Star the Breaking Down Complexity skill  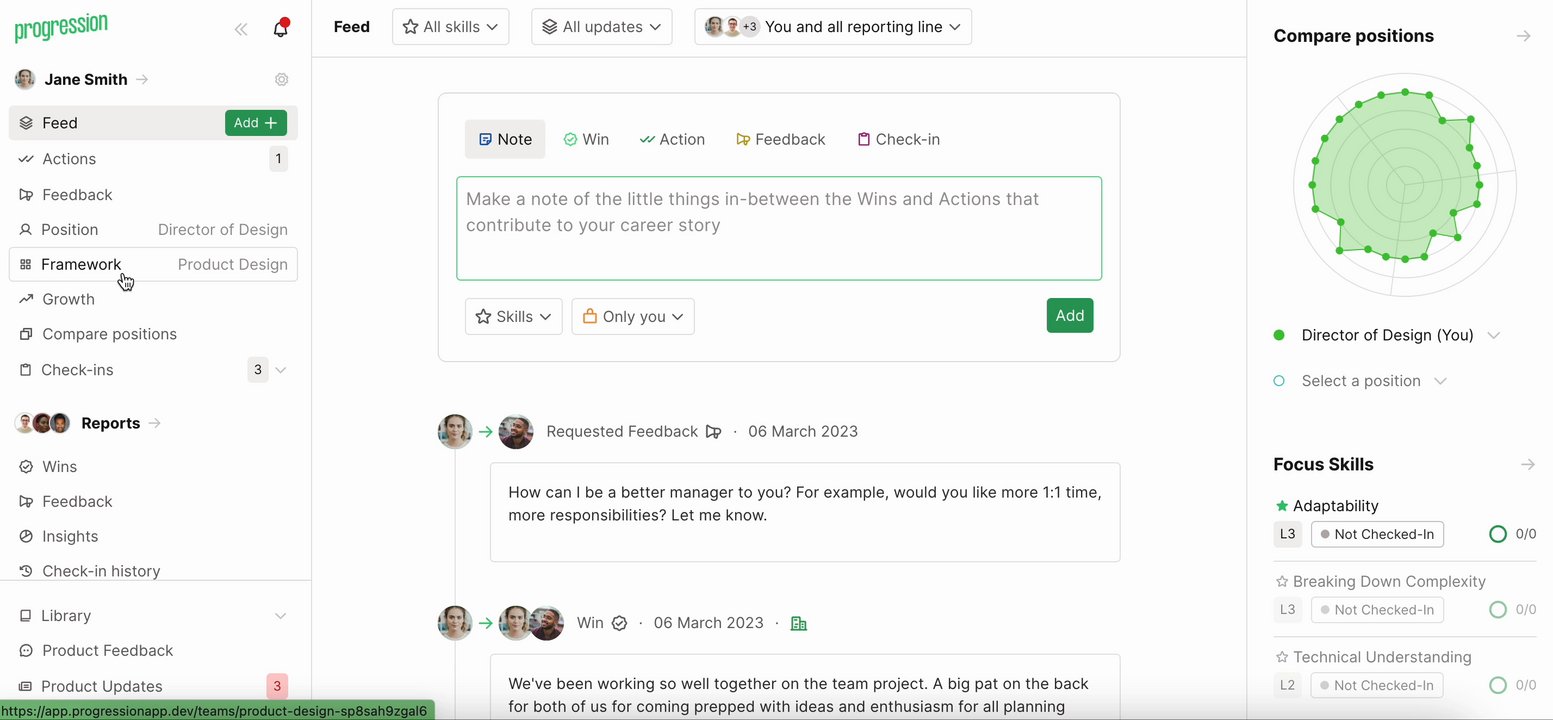(1282, 582)
